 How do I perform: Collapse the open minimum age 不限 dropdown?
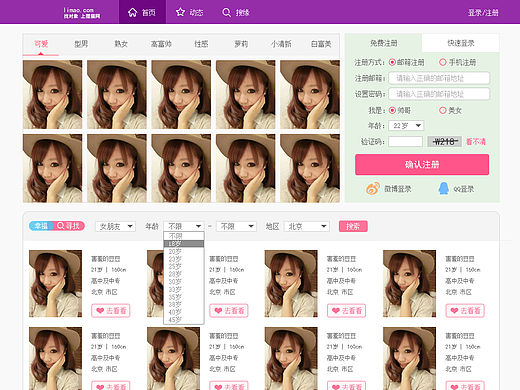[x=184, y=226]
